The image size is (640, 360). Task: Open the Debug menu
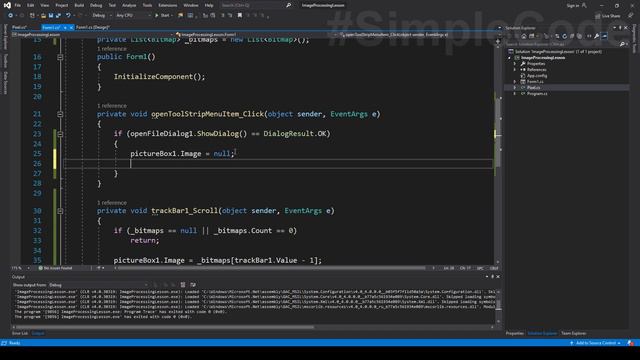click(96, 5)
